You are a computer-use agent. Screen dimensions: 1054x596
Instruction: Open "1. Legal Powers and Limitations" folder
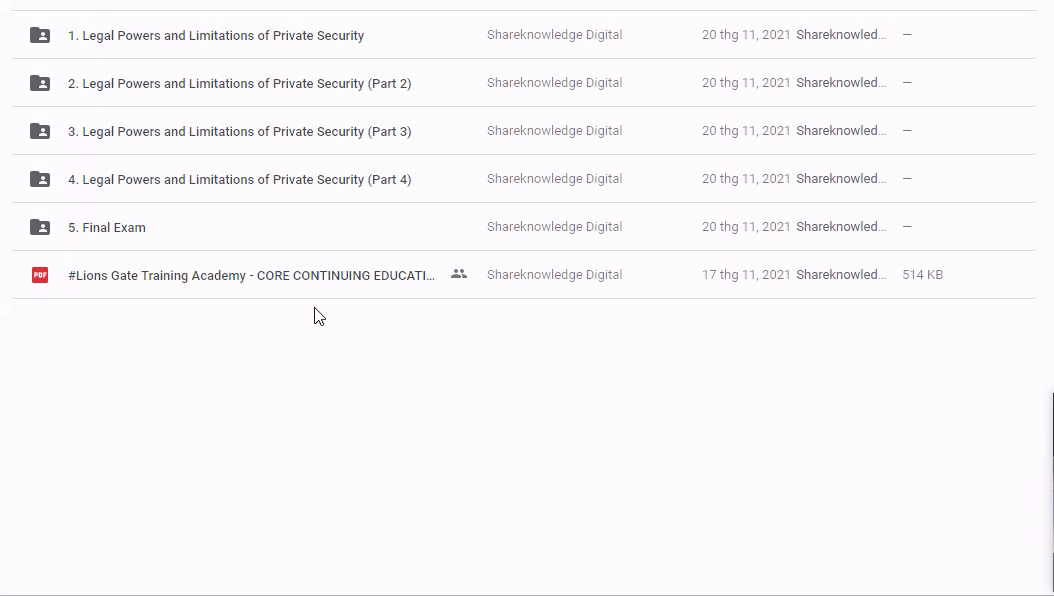point(215,35)
